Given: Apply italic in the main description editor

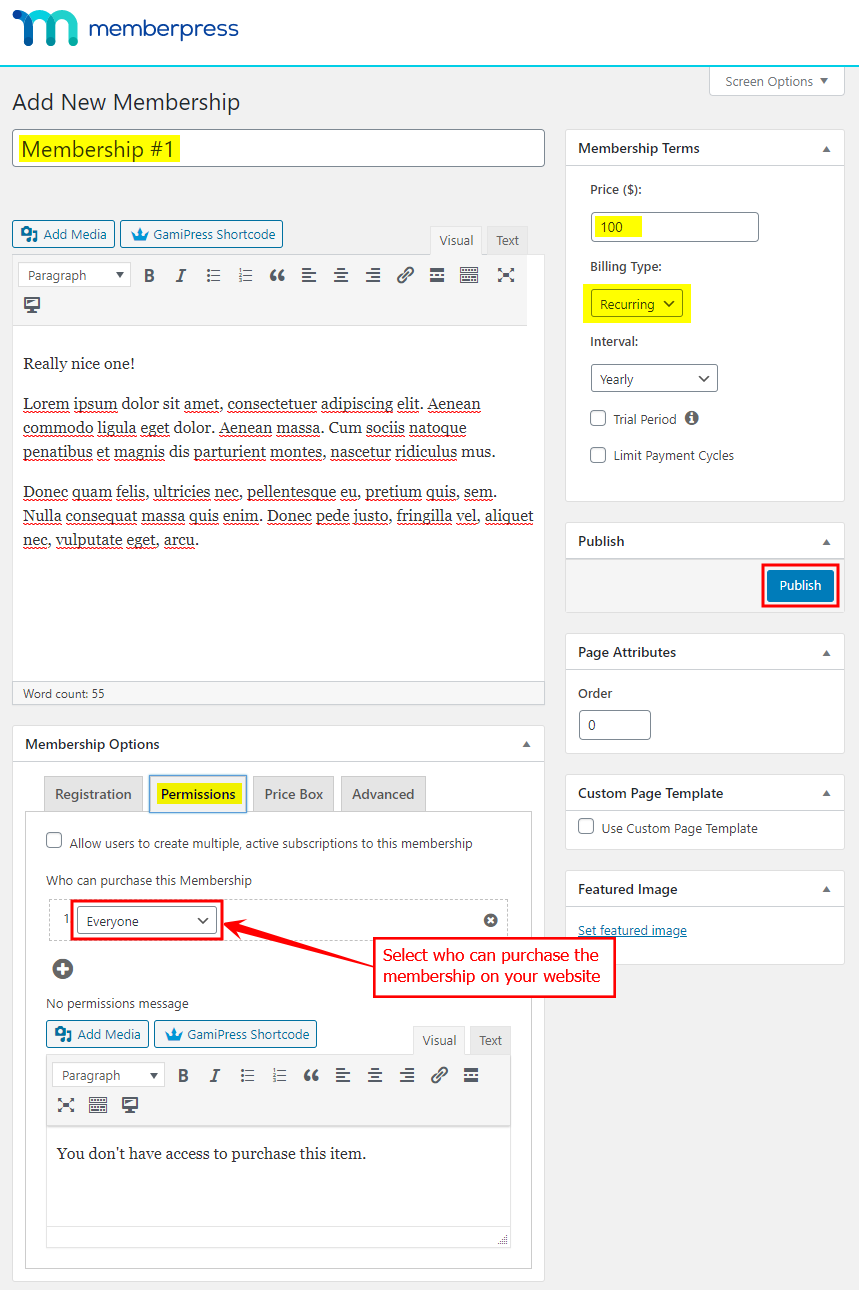Looking at the screenshot, I should 181,275.
